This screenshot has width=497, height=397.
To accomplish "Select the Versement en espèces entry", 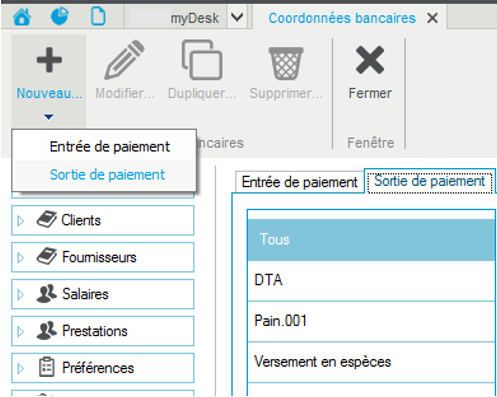I will [x=371, y=362].
